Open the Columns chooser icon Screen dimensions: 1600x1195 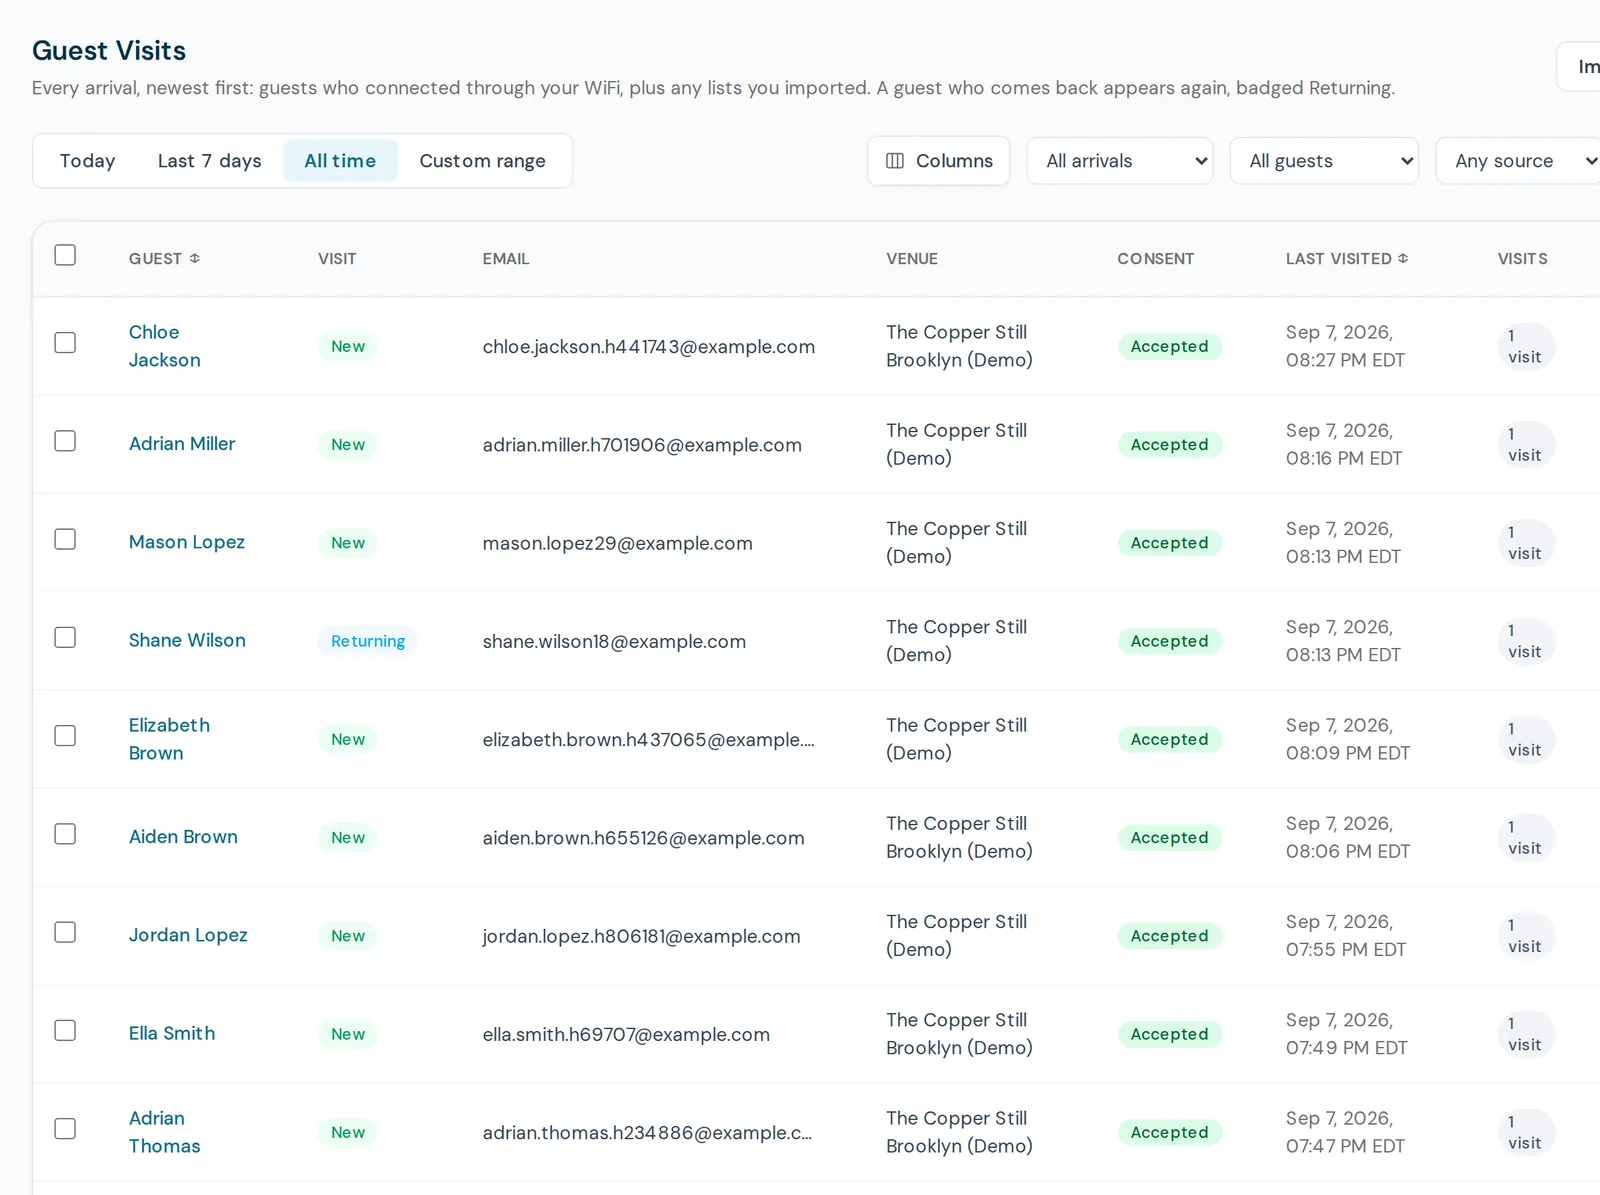(895, 161)
